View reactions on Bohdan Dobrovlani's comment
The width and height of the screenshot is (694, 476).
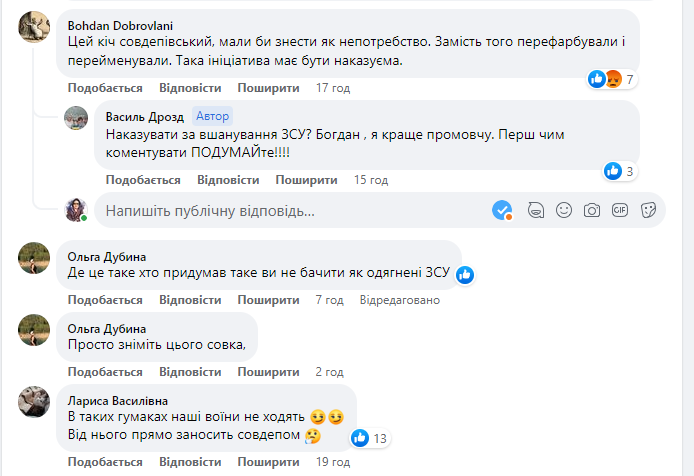(x=611, y=79)
